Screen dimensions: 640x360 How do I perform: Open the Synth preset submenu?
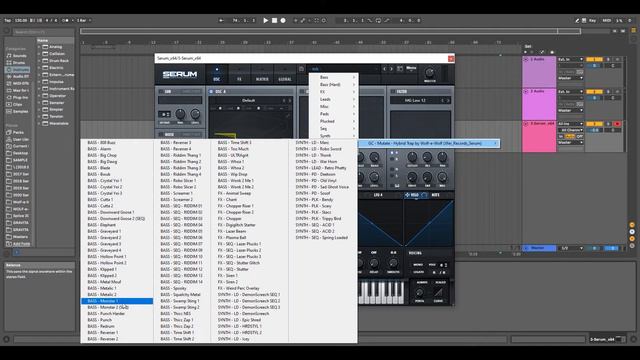(x=333, y=136)
